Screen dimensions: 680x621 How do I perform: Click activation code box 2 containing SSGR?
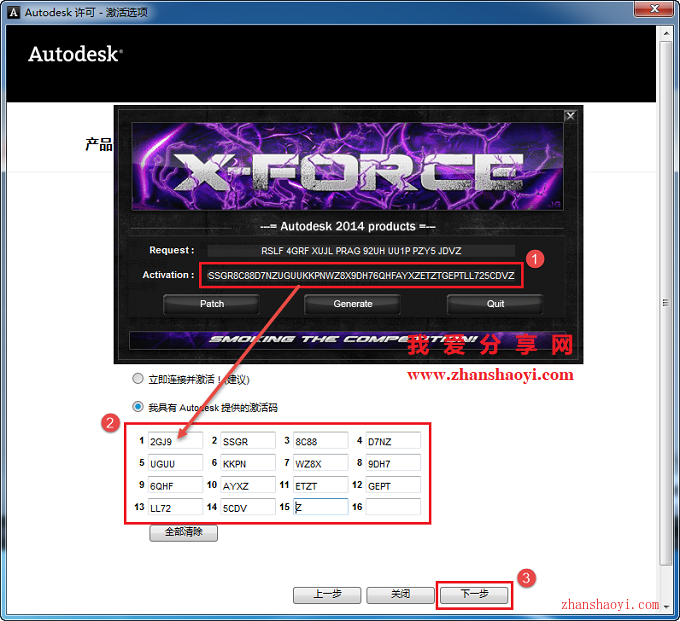[x=248, y=441]
